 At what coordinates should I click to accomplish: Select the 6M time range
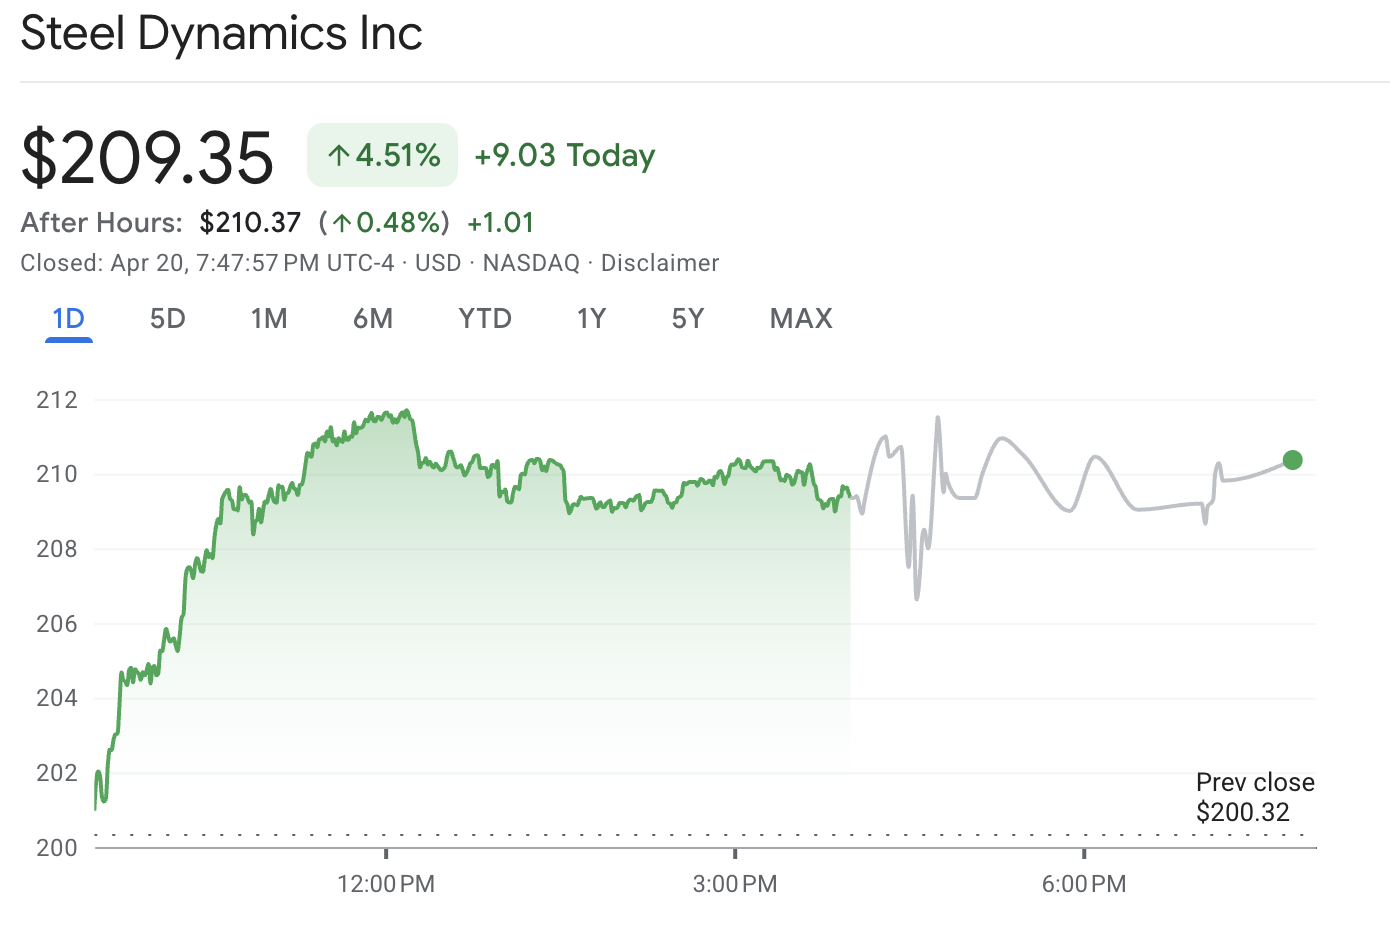click(x=373, y=318)
